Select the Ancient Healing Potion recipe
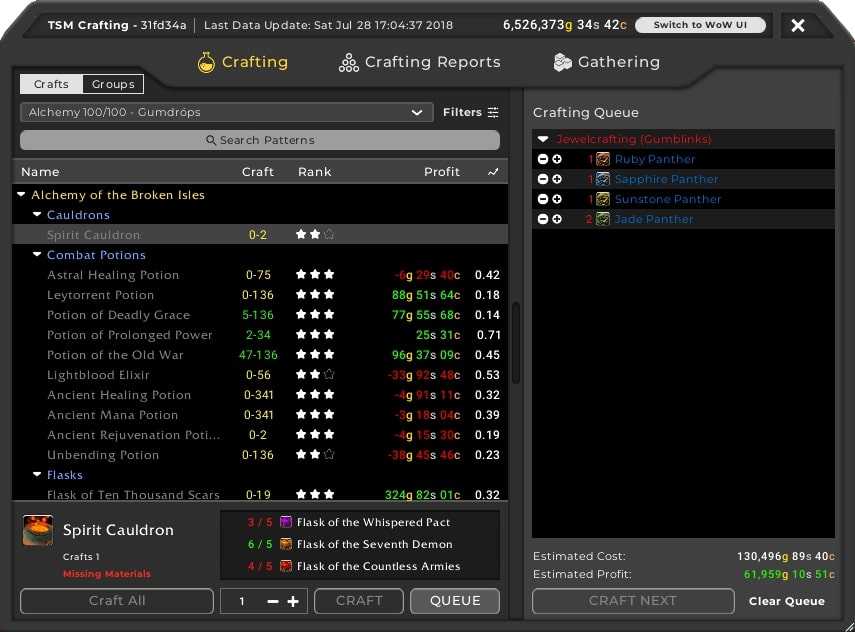This screenshot has height=632, width=855. pyautogui.click(x=260, y=395)
